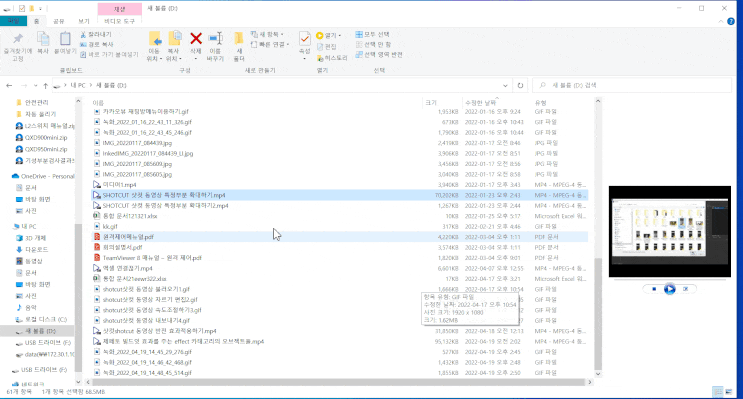Select file IMG_20220117_084439.jpg

point(137,143)
